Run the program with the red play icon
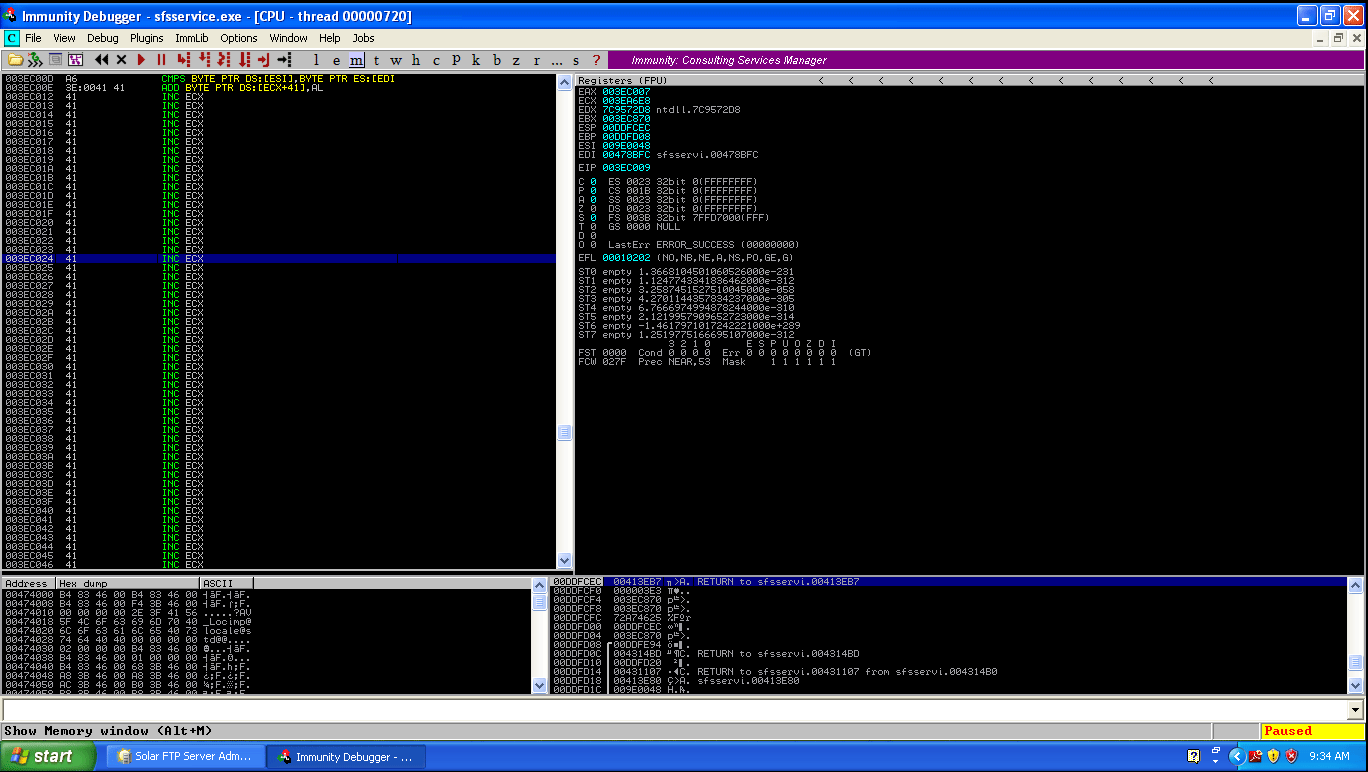This screenshot has width=1368, height=772. point(141,60)
